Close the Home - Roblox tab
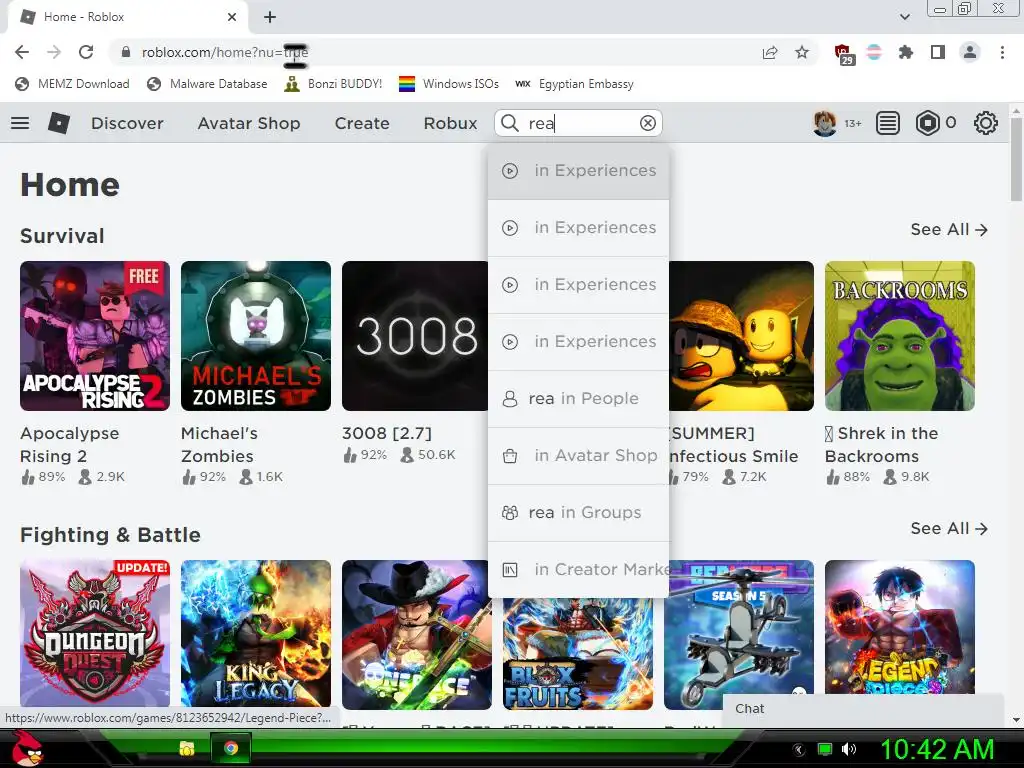1024x768 pixels. click(x=232, y=17)
